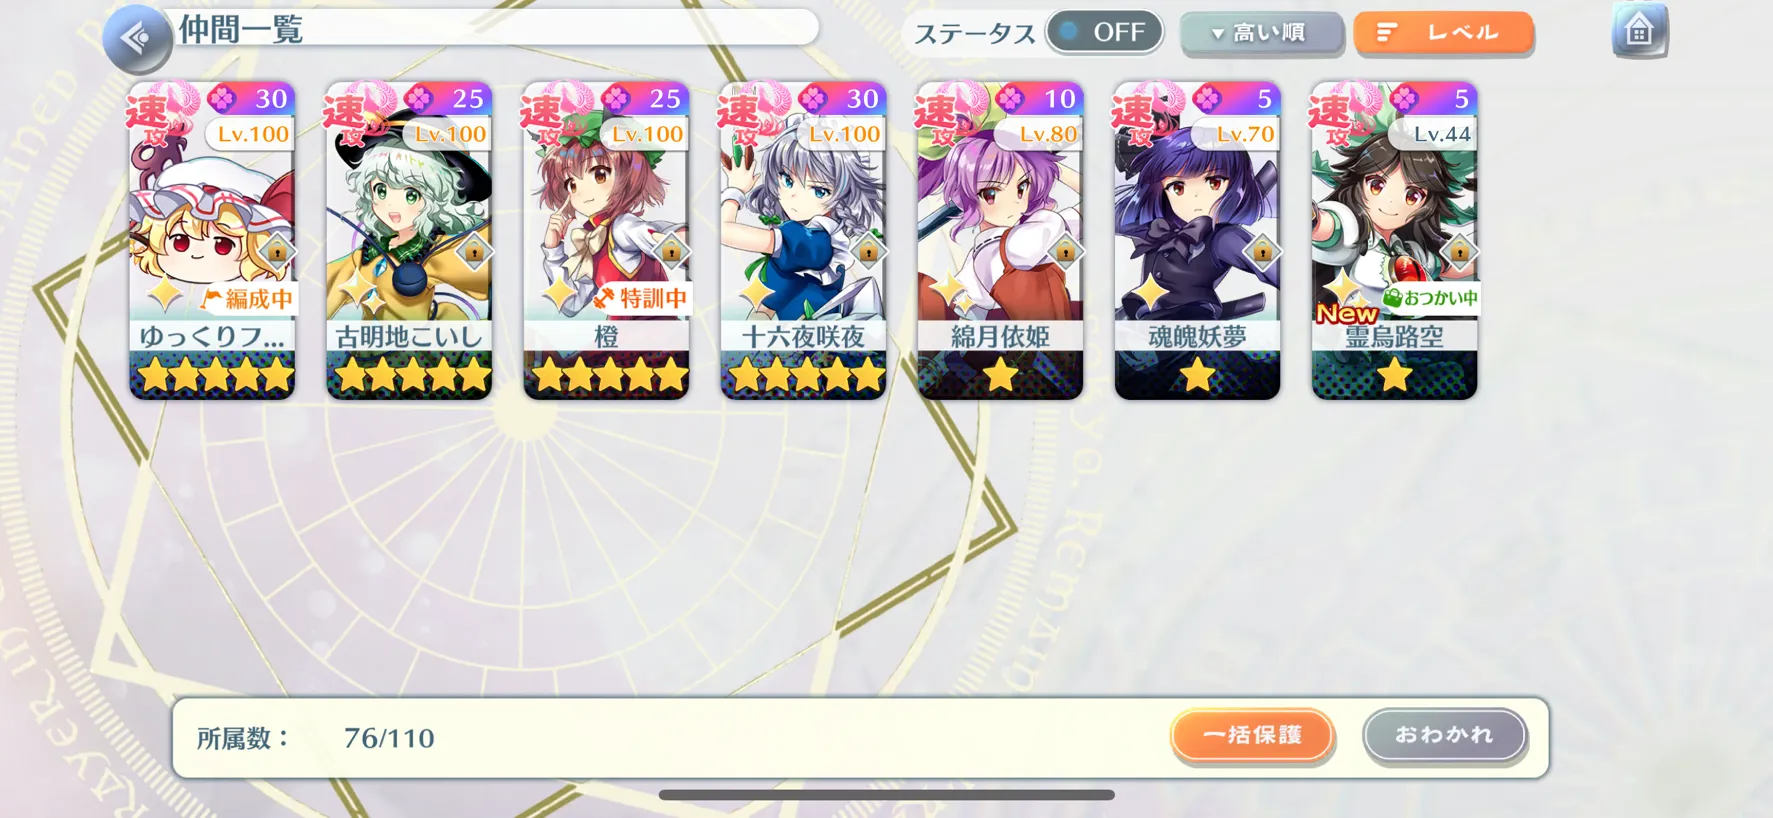The image size is (1773, 818).
Task: Select the 古明地こいし character card
Action: point(409,241)
